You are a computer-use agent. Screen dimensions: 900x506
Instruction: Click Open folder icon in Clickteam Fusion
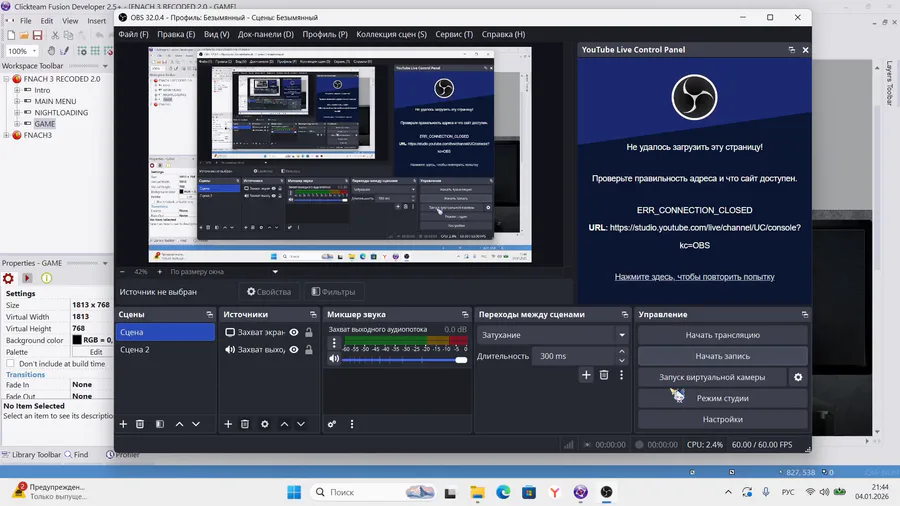(24, 36)
